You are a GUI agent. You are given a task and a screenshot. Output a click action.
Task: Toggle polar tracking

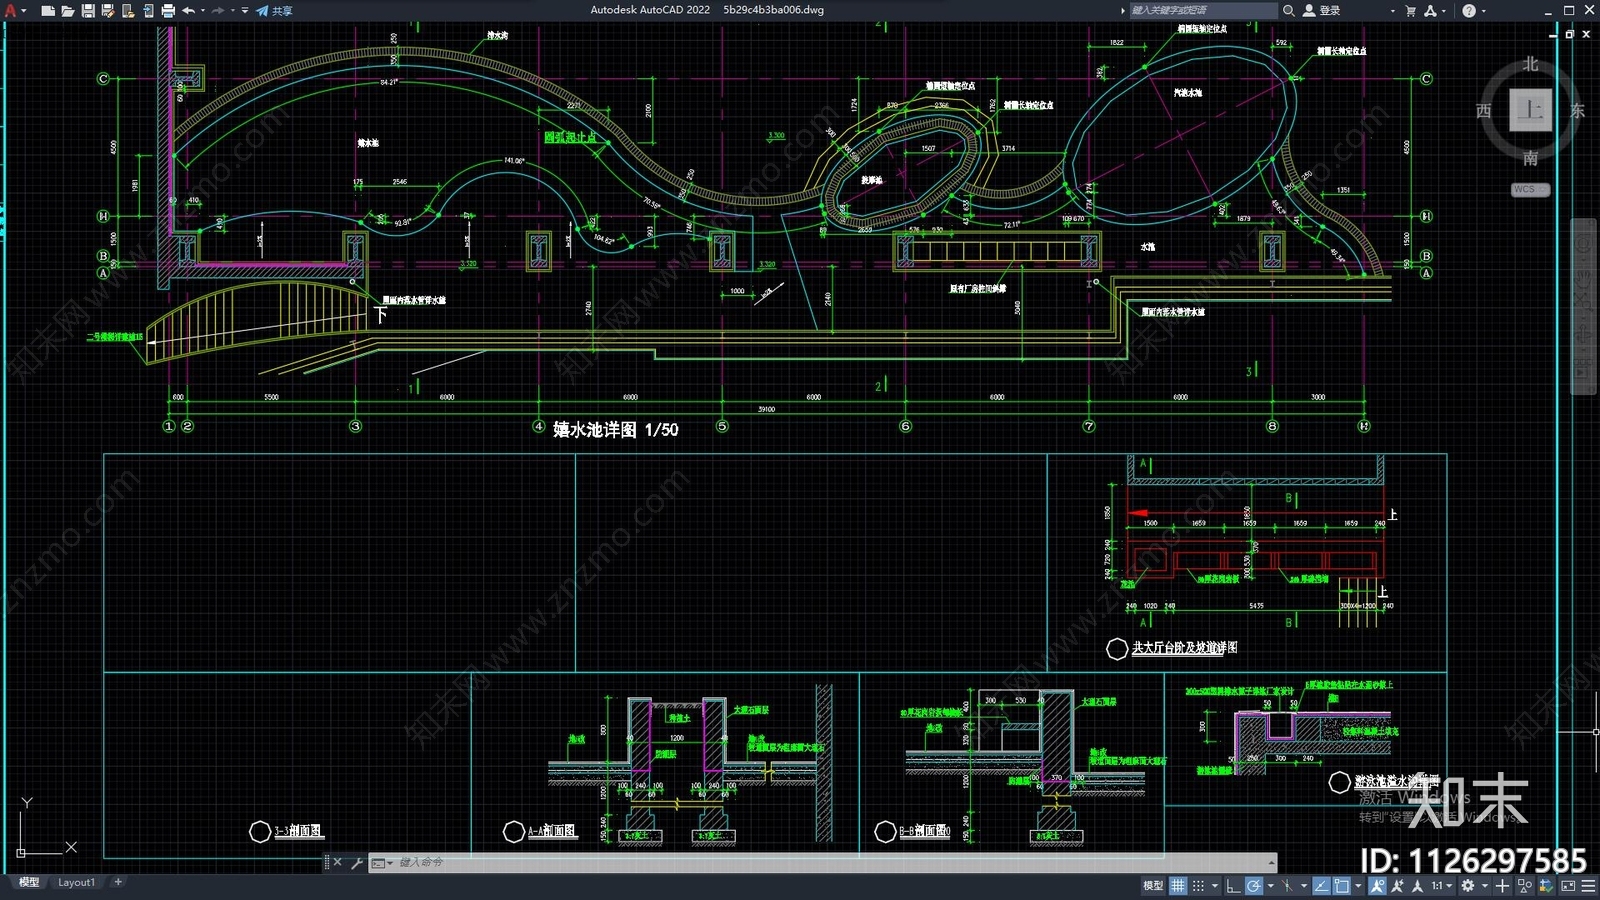pos(1254,885)
